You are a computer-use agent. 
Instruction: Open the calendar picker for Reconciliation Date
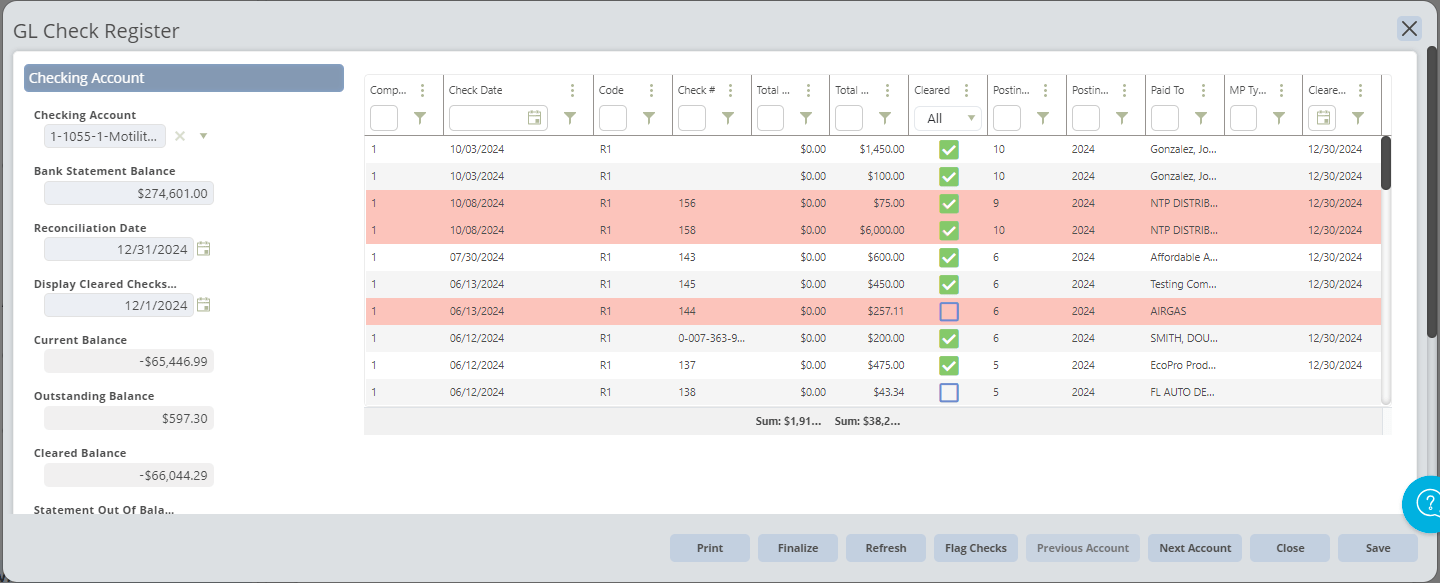point(203,249)
